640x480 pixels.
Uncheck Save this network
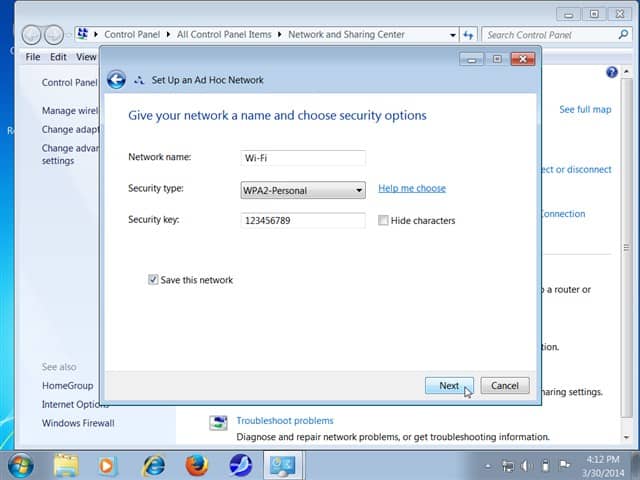pyautogui.click(x=153, y=280)
